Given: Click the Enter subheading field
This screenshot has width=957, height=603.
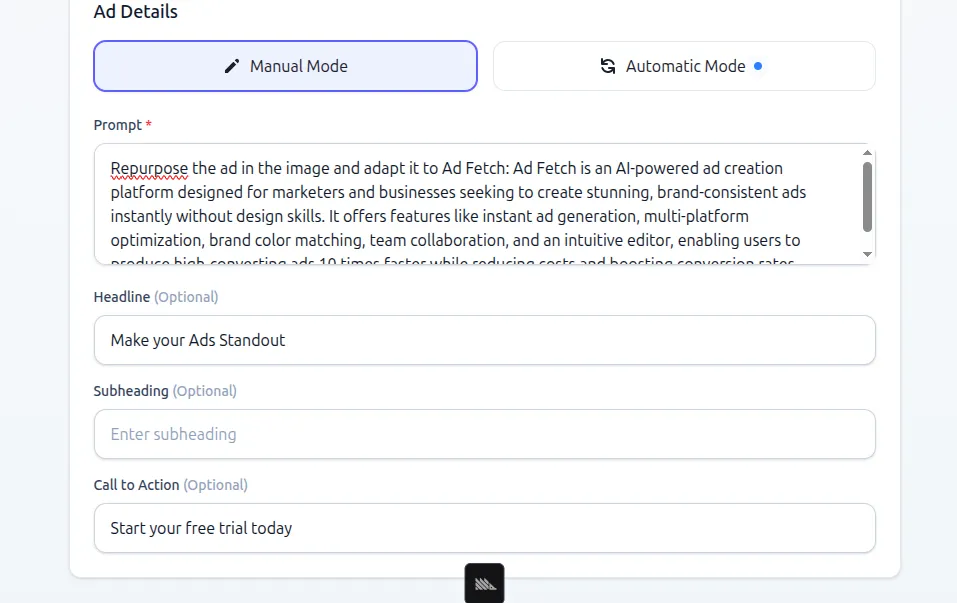Looking at the screenshot, I should [x=485, y=434].
